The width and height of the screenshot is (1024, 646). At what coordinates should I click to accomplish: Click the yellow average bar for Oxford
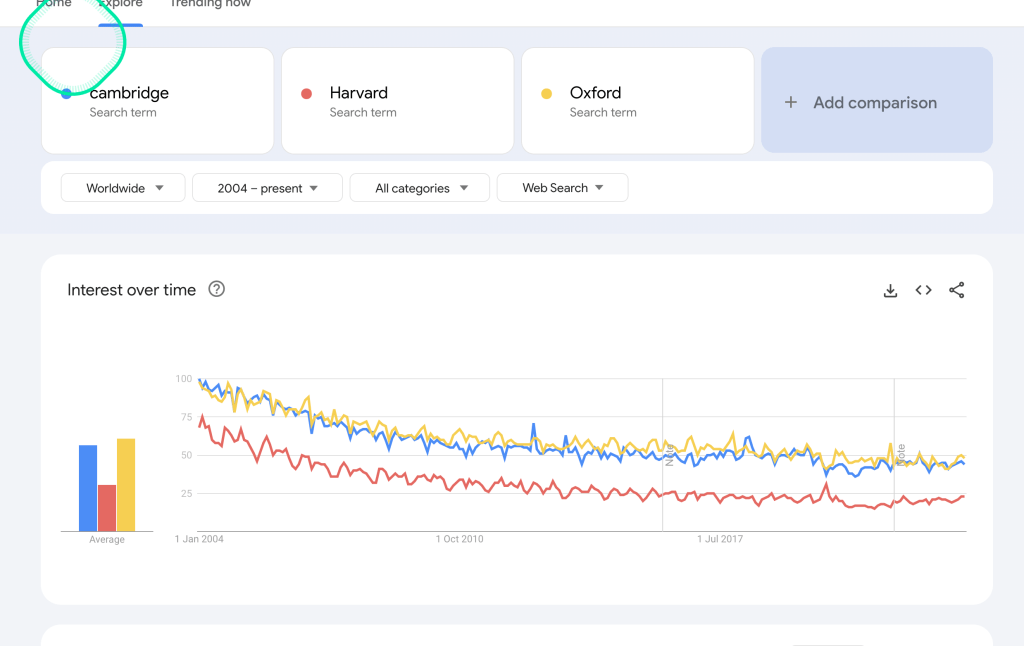click(126, 485)
